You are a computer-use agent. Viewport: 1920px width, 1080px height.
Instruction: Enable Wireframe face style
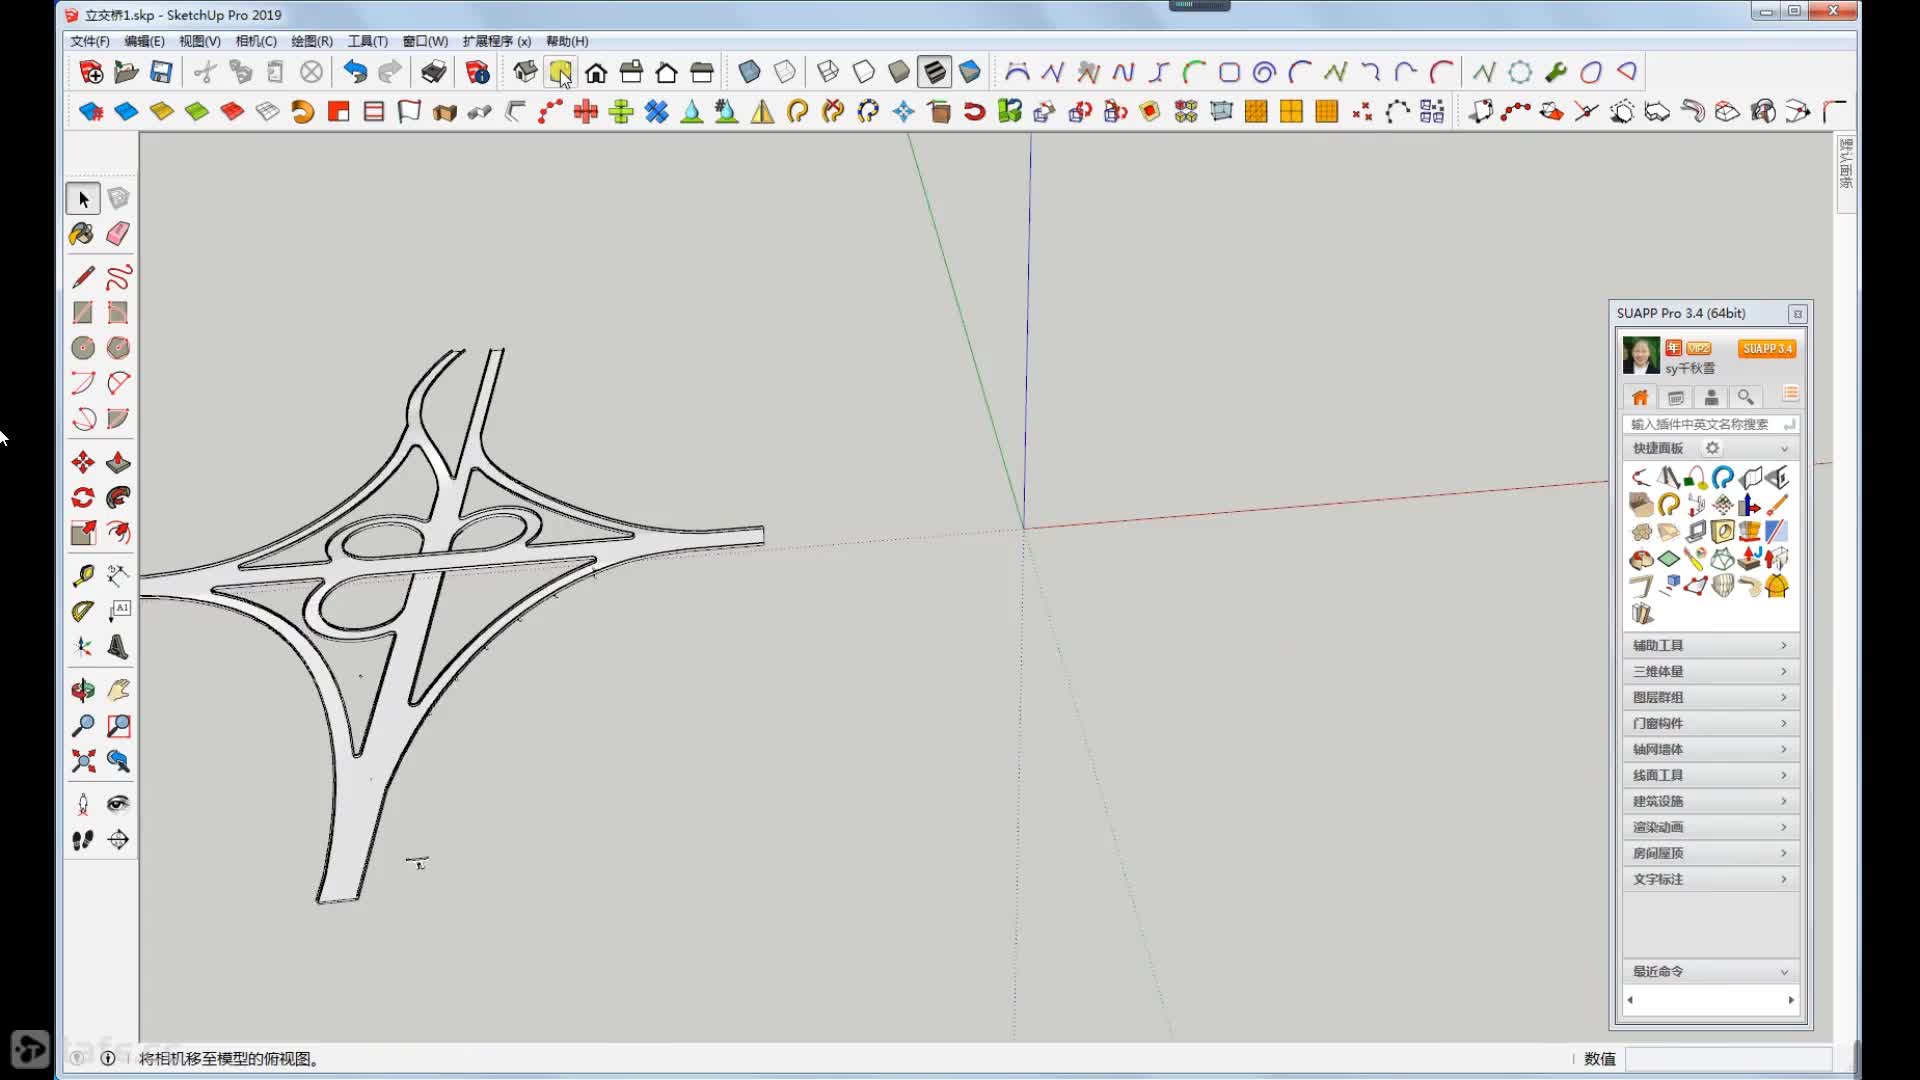pyautogui.click(x=828, y=72)
